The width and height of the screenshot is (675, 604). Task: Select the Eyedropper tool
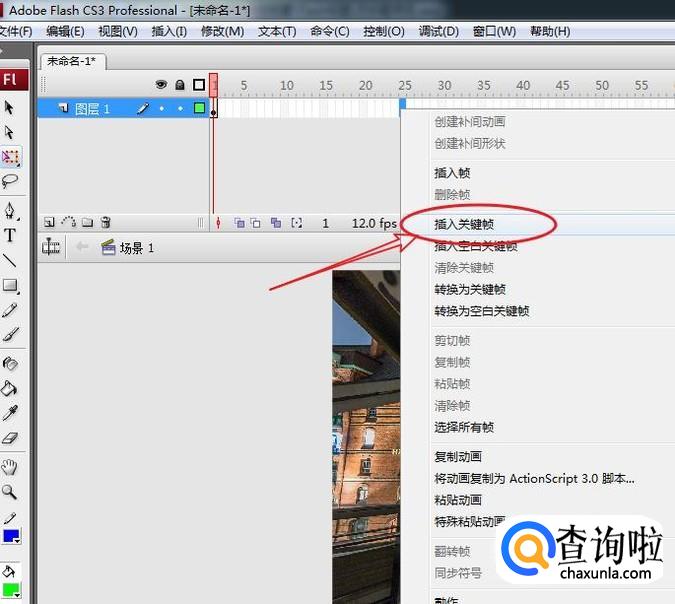[x=10, y=413]
